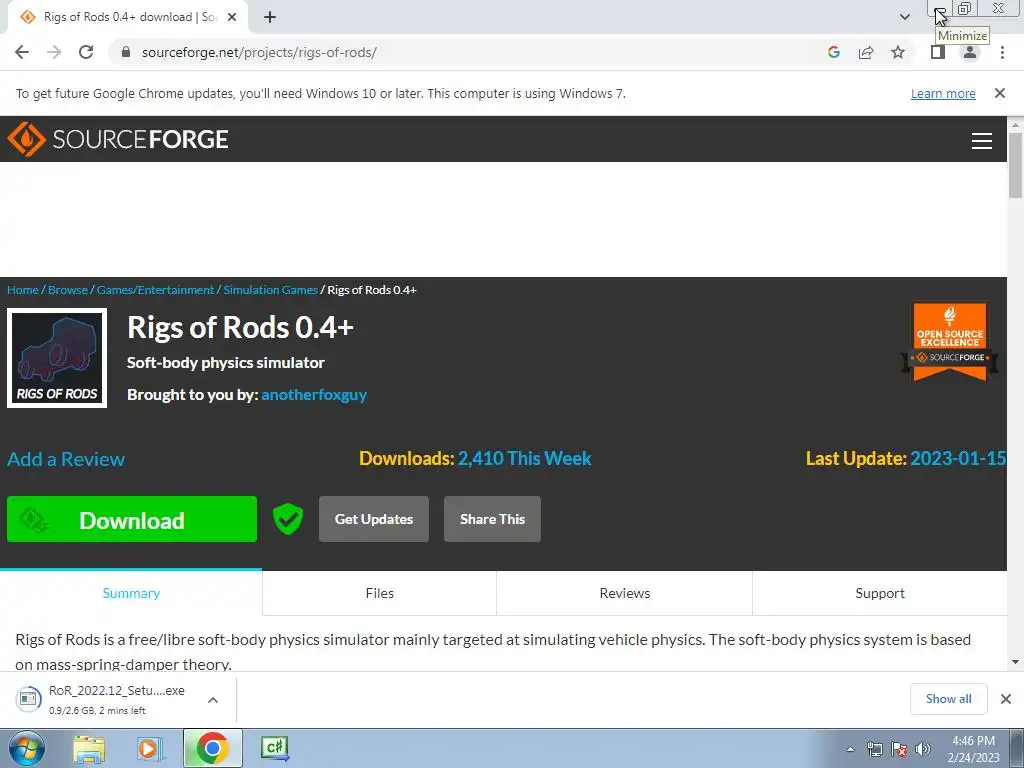Click the Chrome taskbar icon

click(212, 748)
